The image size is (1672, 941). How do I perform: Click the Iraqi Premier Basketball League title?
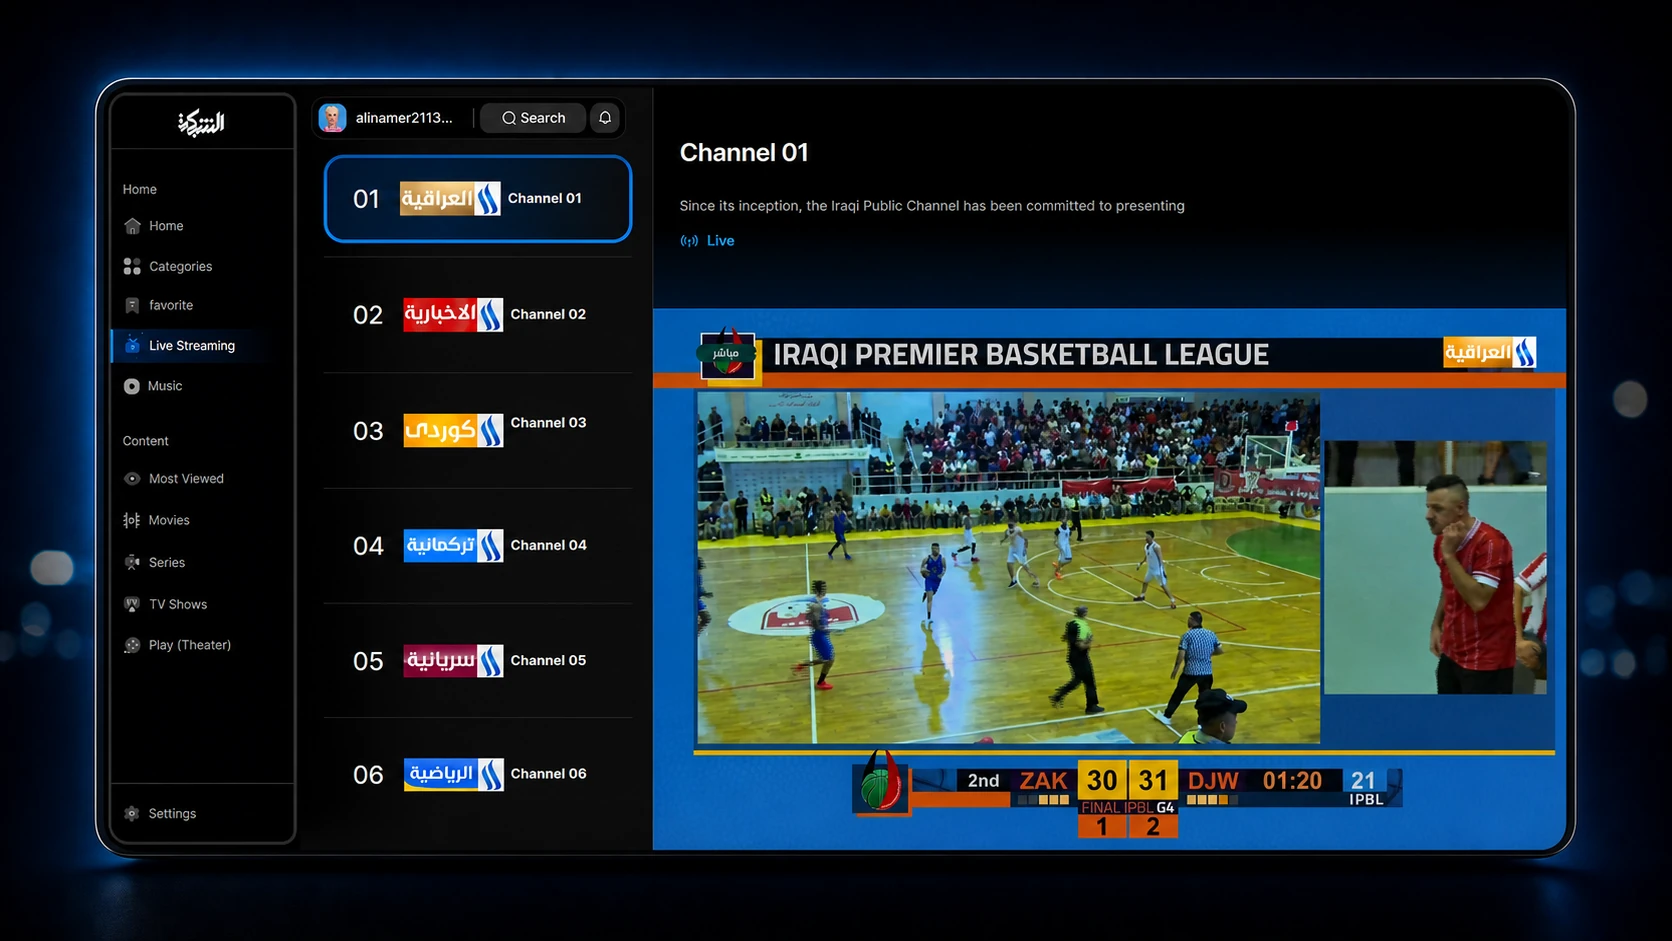(x=1021, y=355)
